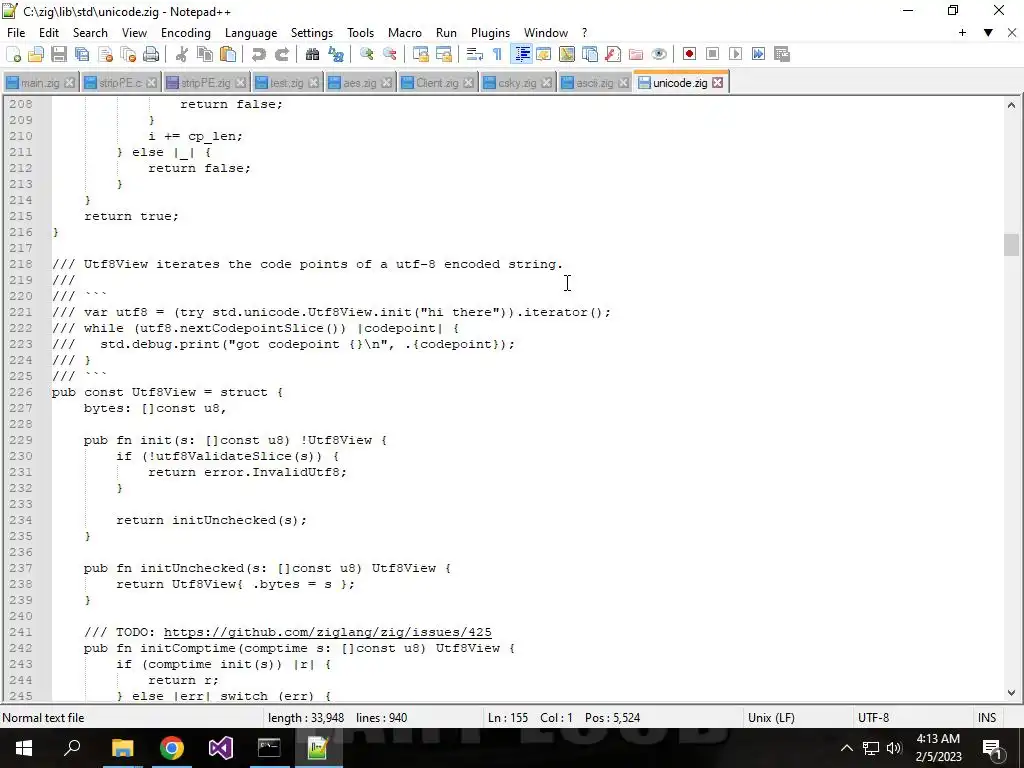This screenshot has width=1024, height=768.
Task: Switch to the aes.zig tab
Action: pyautogui.click(x=360, y=83)
